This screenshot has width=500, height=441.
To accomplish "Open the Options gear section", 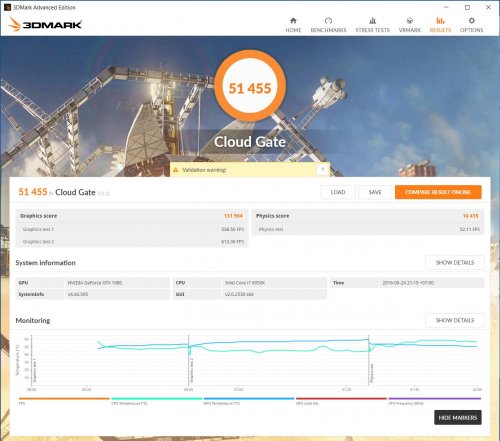I will (x=471, y=25).
